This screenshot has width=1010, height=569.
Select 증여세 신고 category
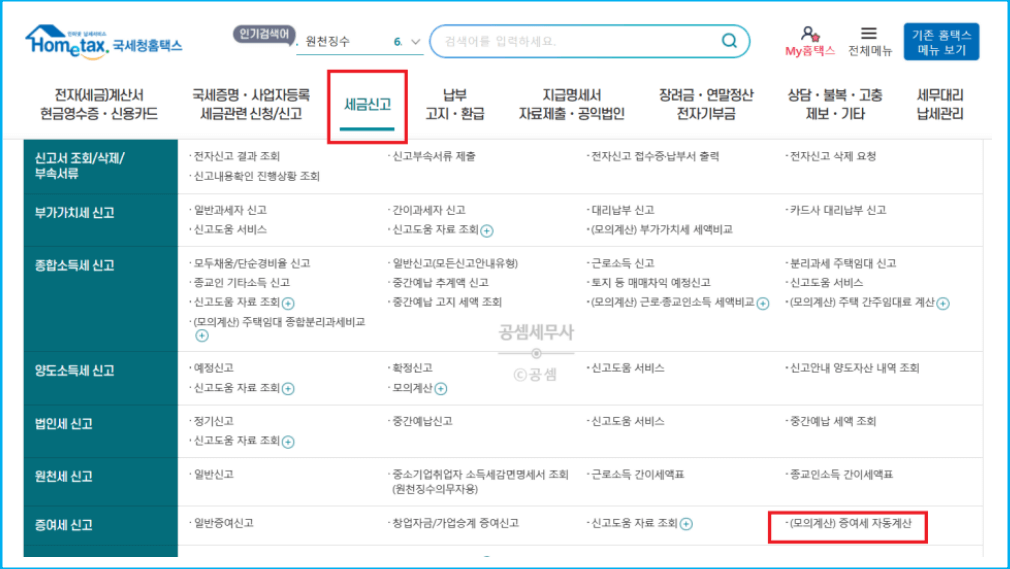100,525
